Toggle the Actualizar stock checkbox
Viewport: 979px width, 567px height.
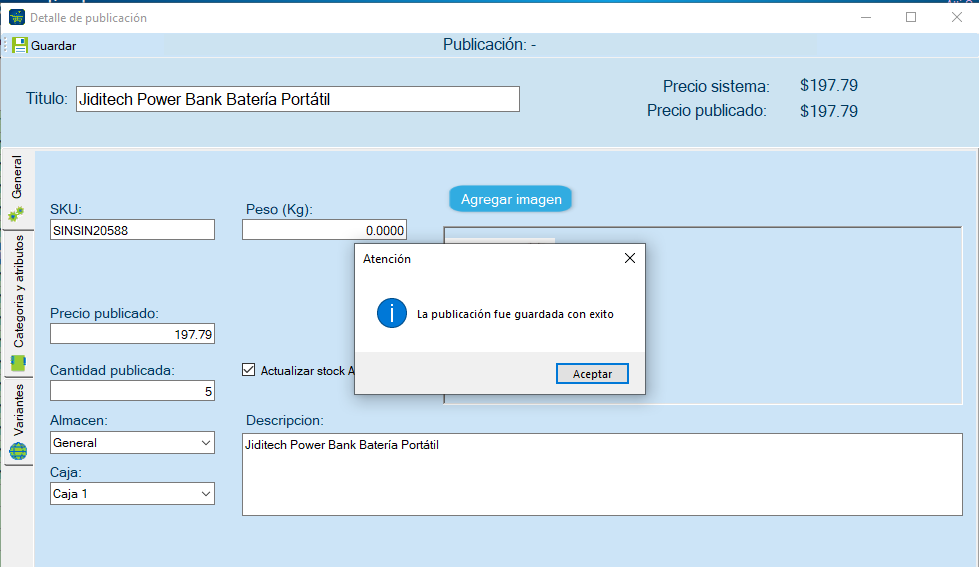[248, 370]
